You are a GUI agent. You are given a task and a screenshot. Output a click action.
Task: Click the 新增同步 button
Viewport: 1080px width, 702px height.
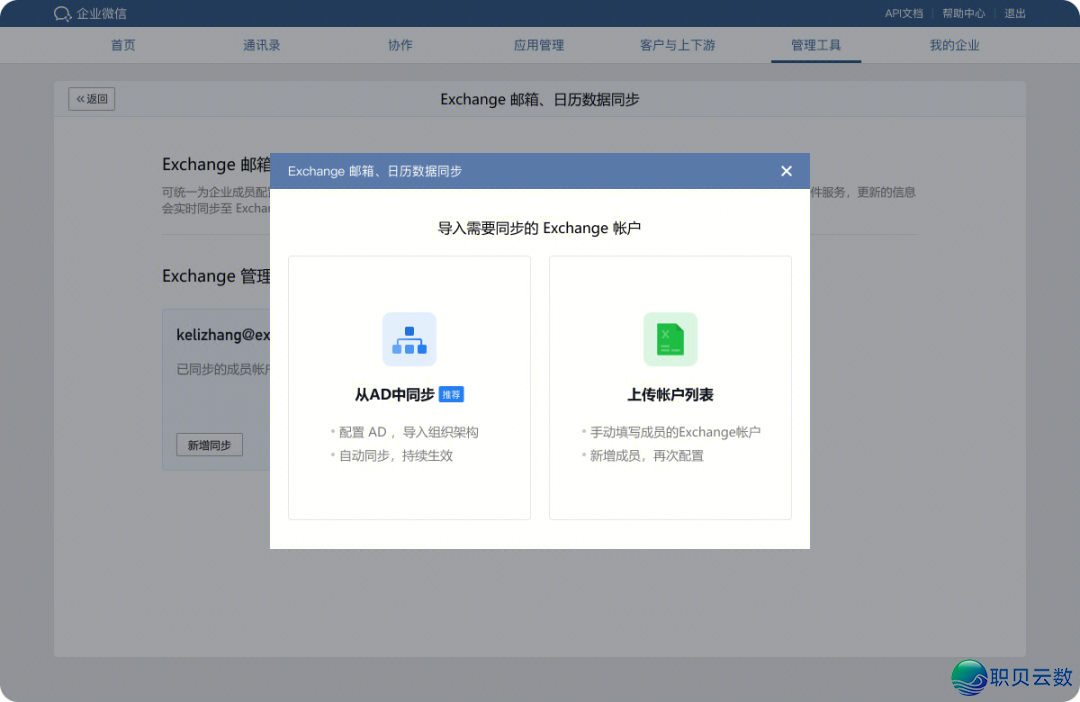point(209,444)
